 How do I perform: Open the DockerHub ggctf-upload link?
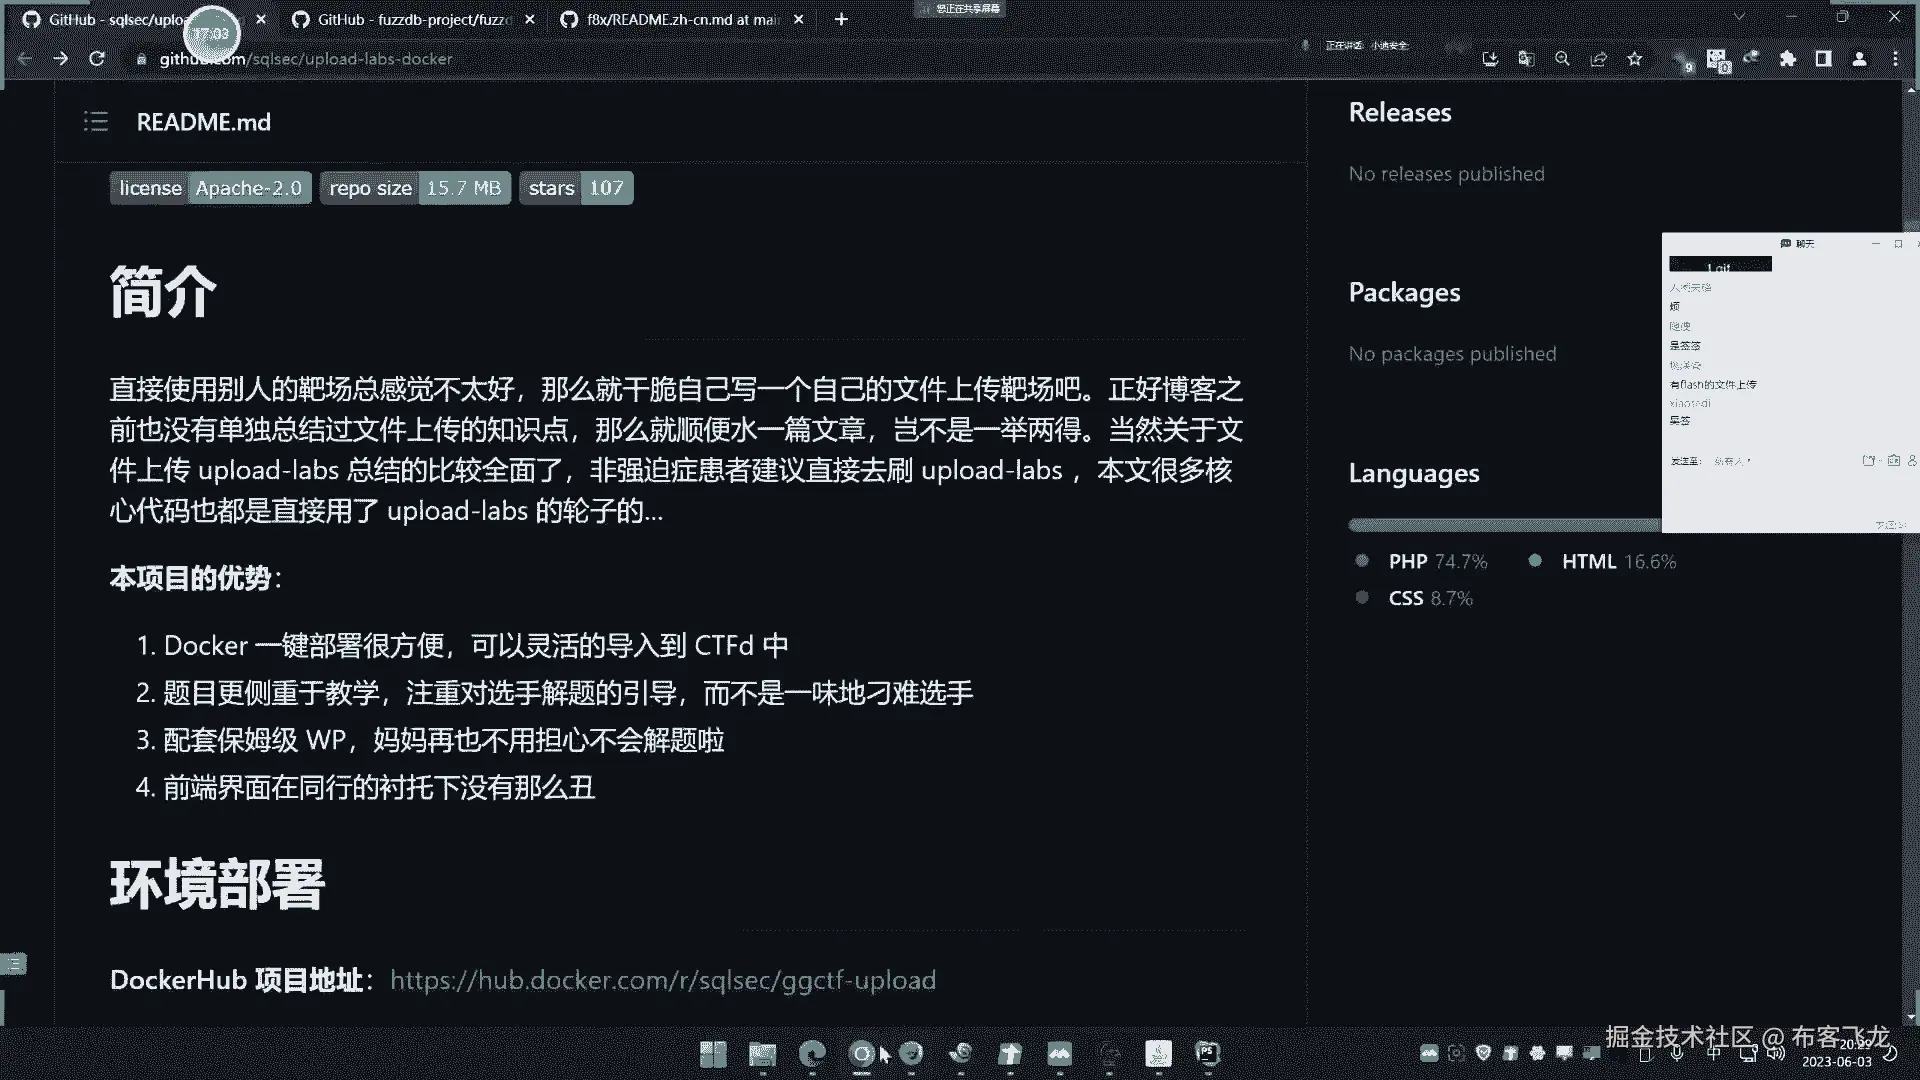click(x=662, y=980)
